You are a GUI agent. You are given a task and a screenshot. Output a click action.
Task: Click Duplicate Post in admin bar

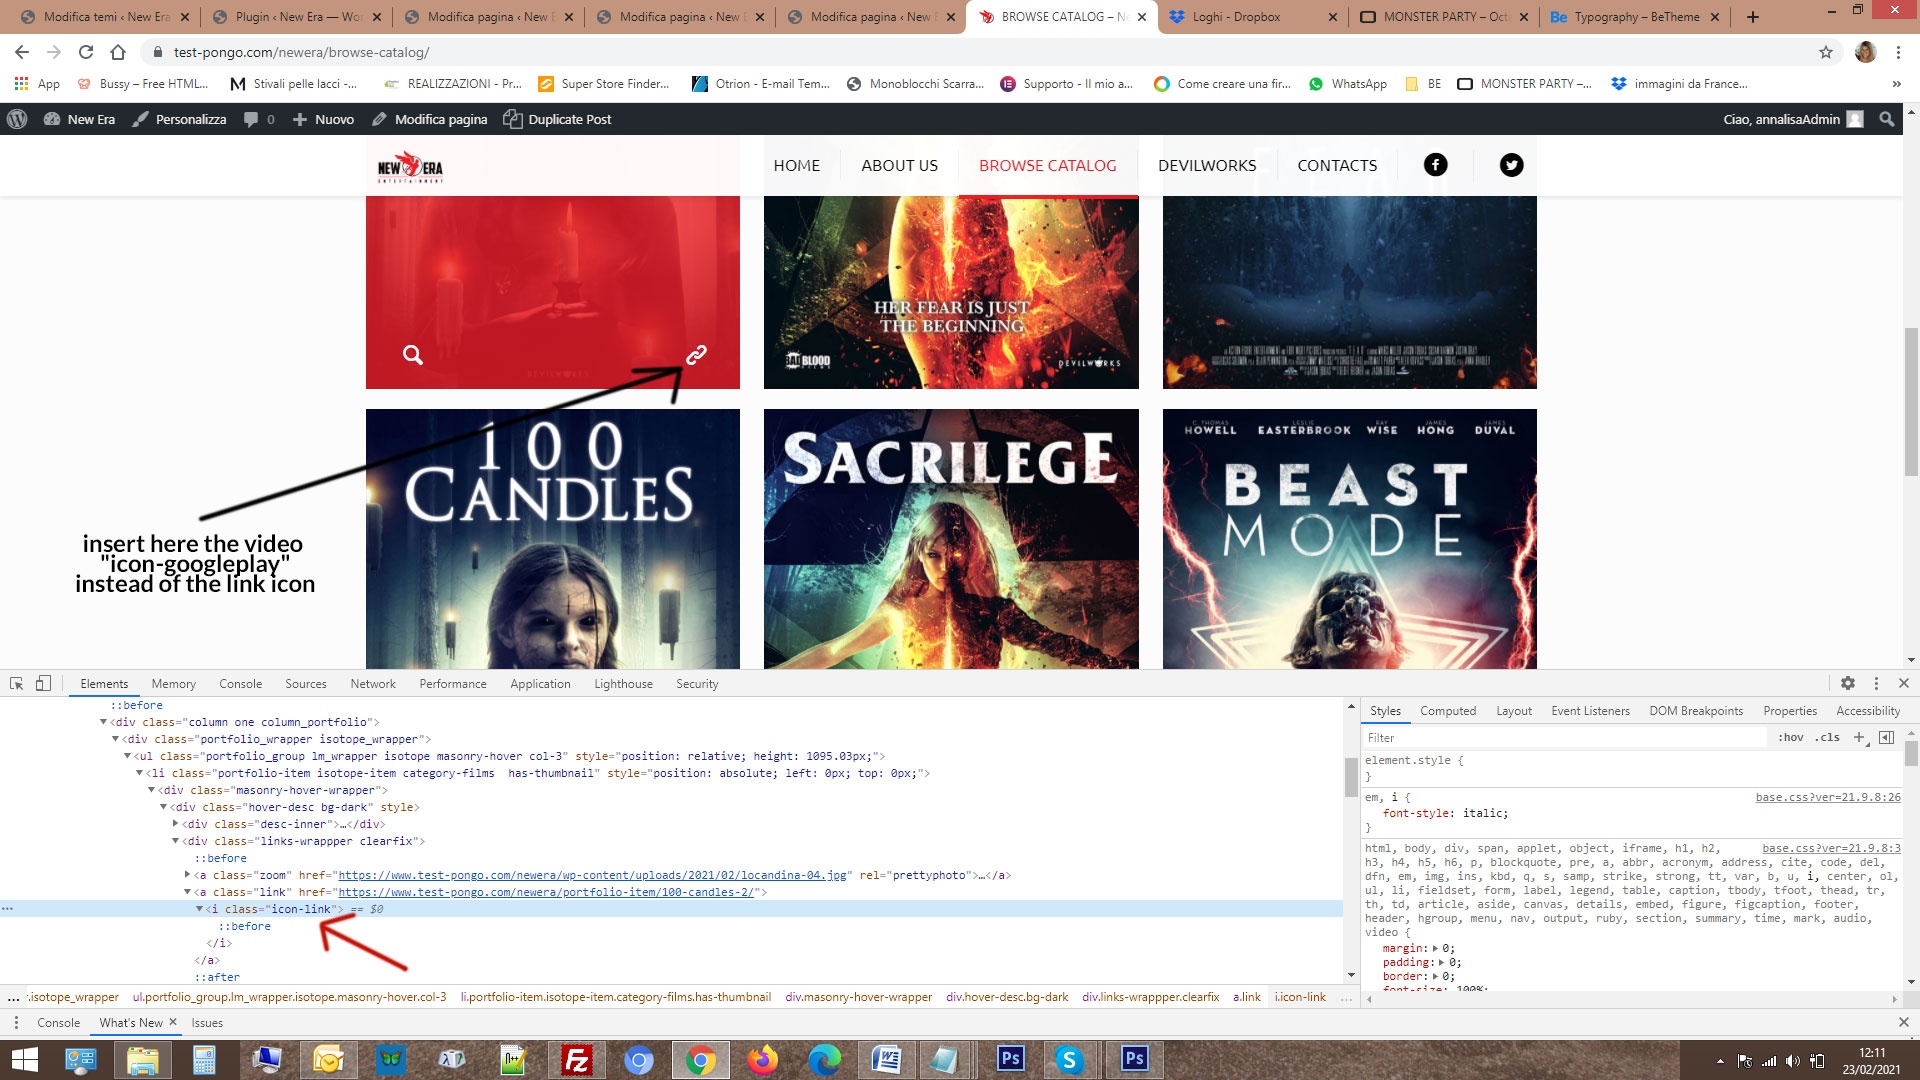557,119
